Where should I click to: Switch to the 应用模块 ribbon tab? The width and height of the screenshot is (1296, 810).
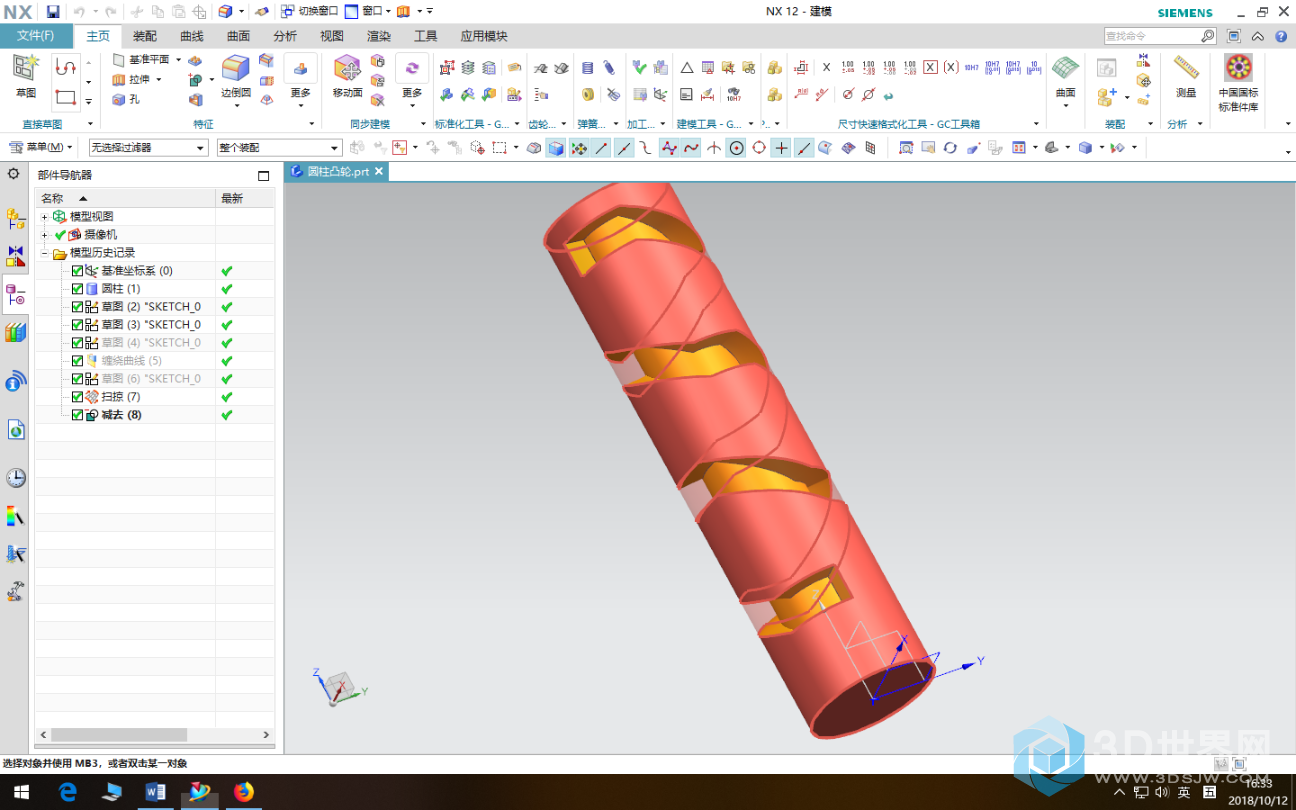484,36
